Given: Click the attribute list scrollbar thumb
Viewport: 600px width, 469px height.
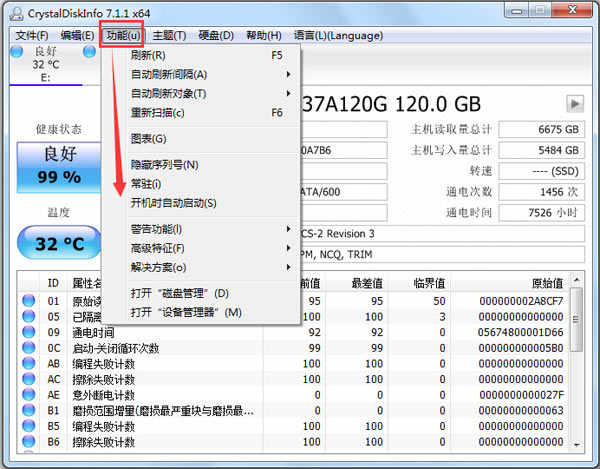Looking at the screenshot, I should pos(576,319).
